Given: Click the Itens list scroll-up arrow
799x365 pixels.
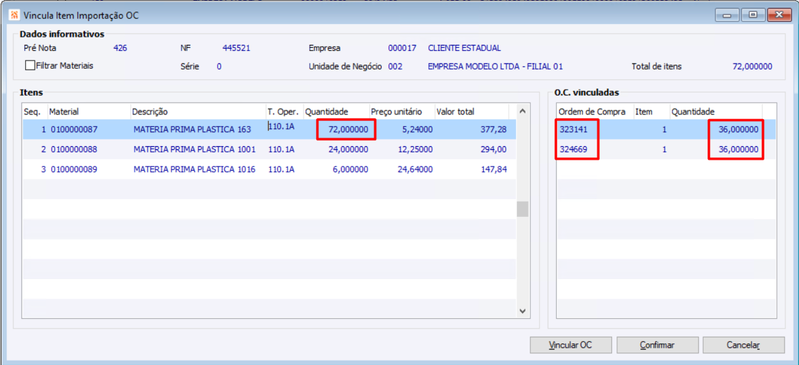Looking at the screenshot, I should click(523, 111).
